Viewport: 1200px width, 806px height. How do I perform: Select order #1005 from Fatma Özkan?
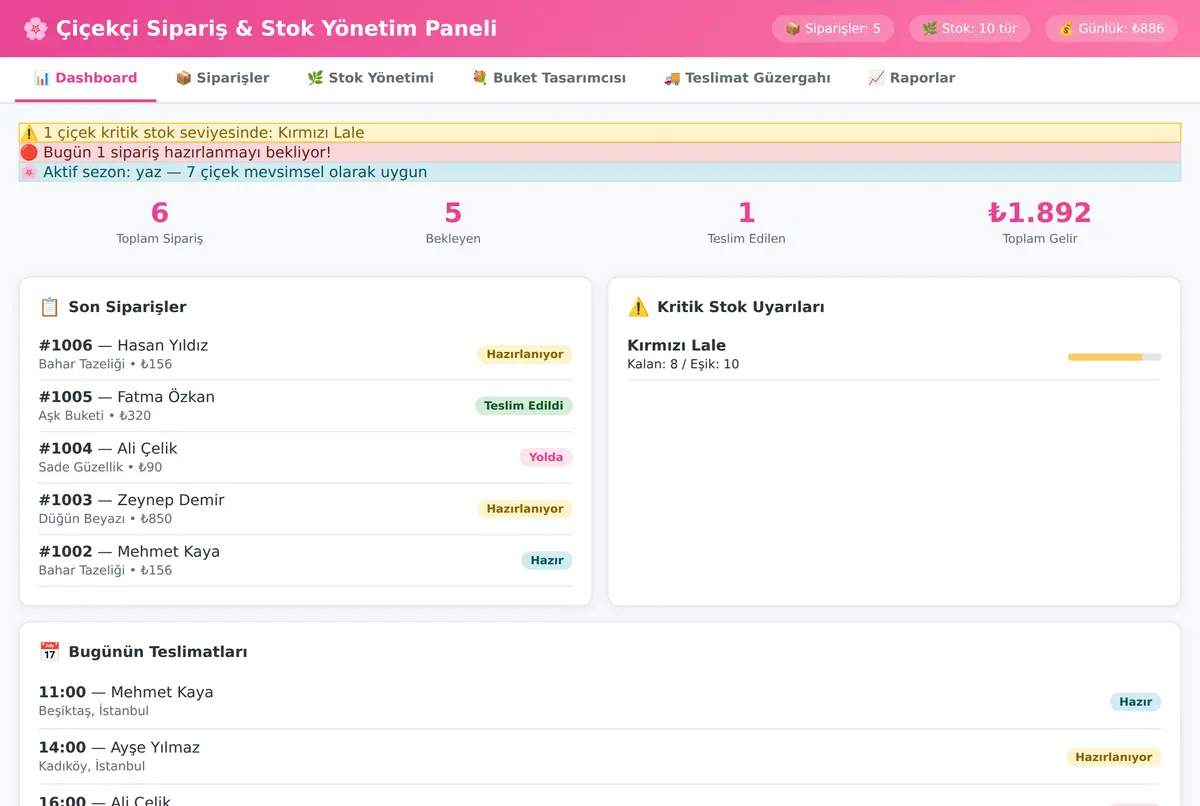pos(305,406)
